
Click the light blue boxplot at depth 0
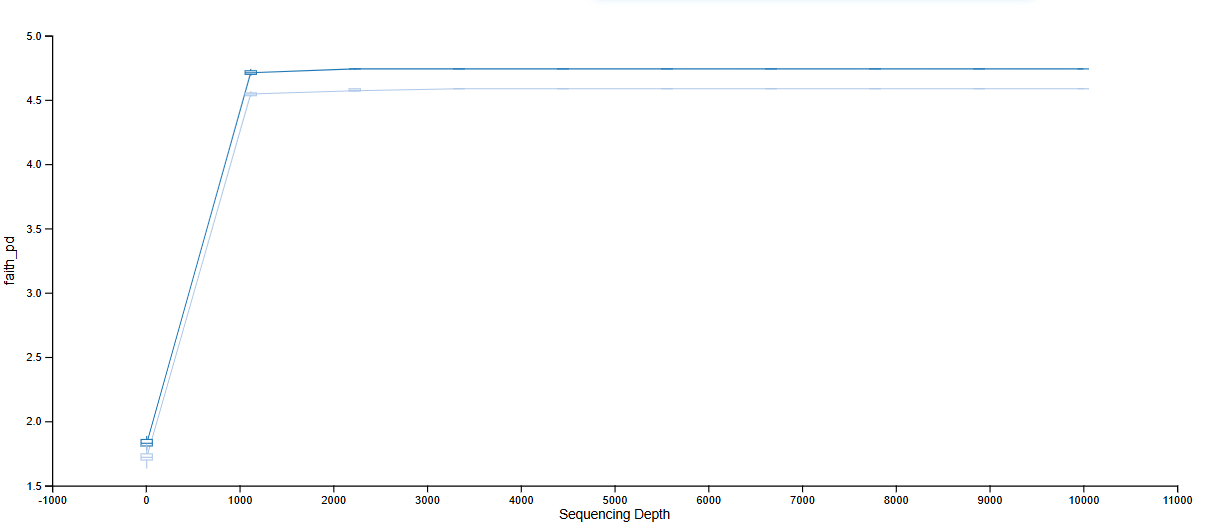[147, 457]
